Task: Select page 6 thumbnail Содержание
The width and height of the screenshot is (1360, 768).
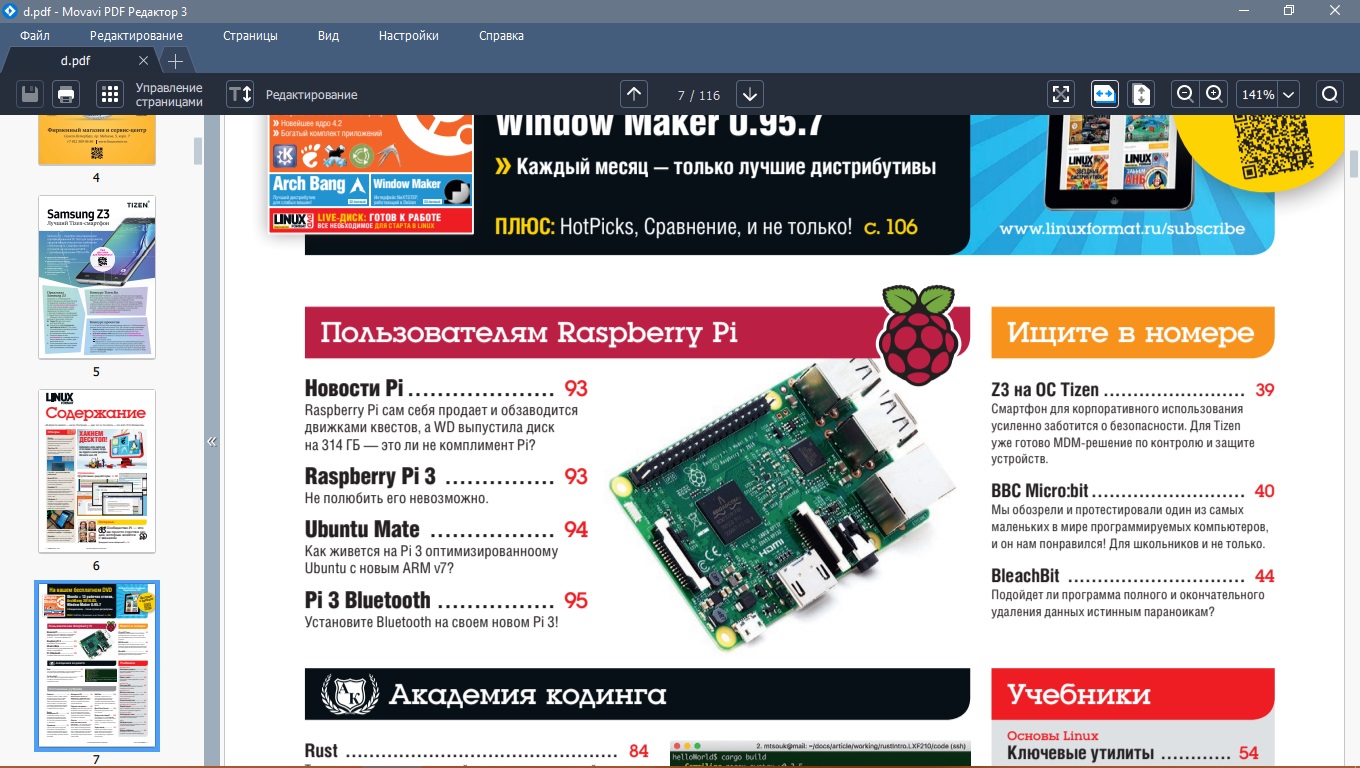Action: (x=97, y=471)
